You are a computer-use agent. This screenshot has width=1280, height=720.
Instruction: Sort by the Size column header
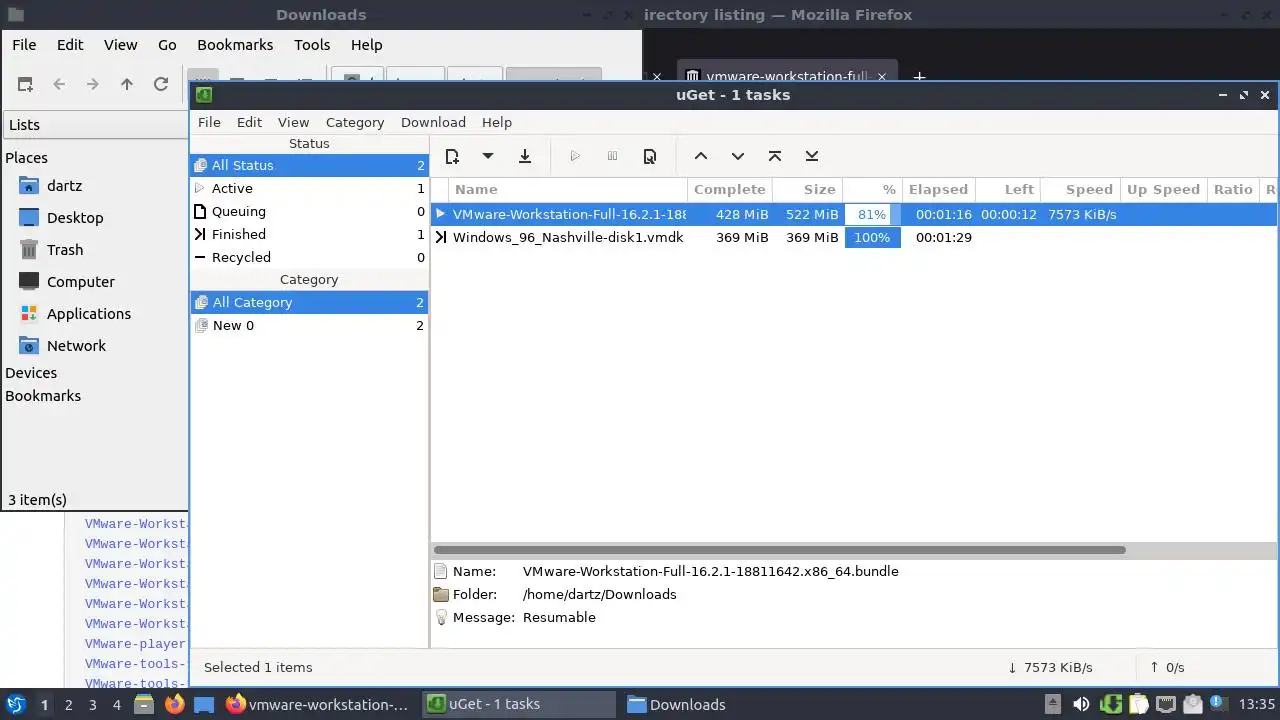(x=808, y=189)
